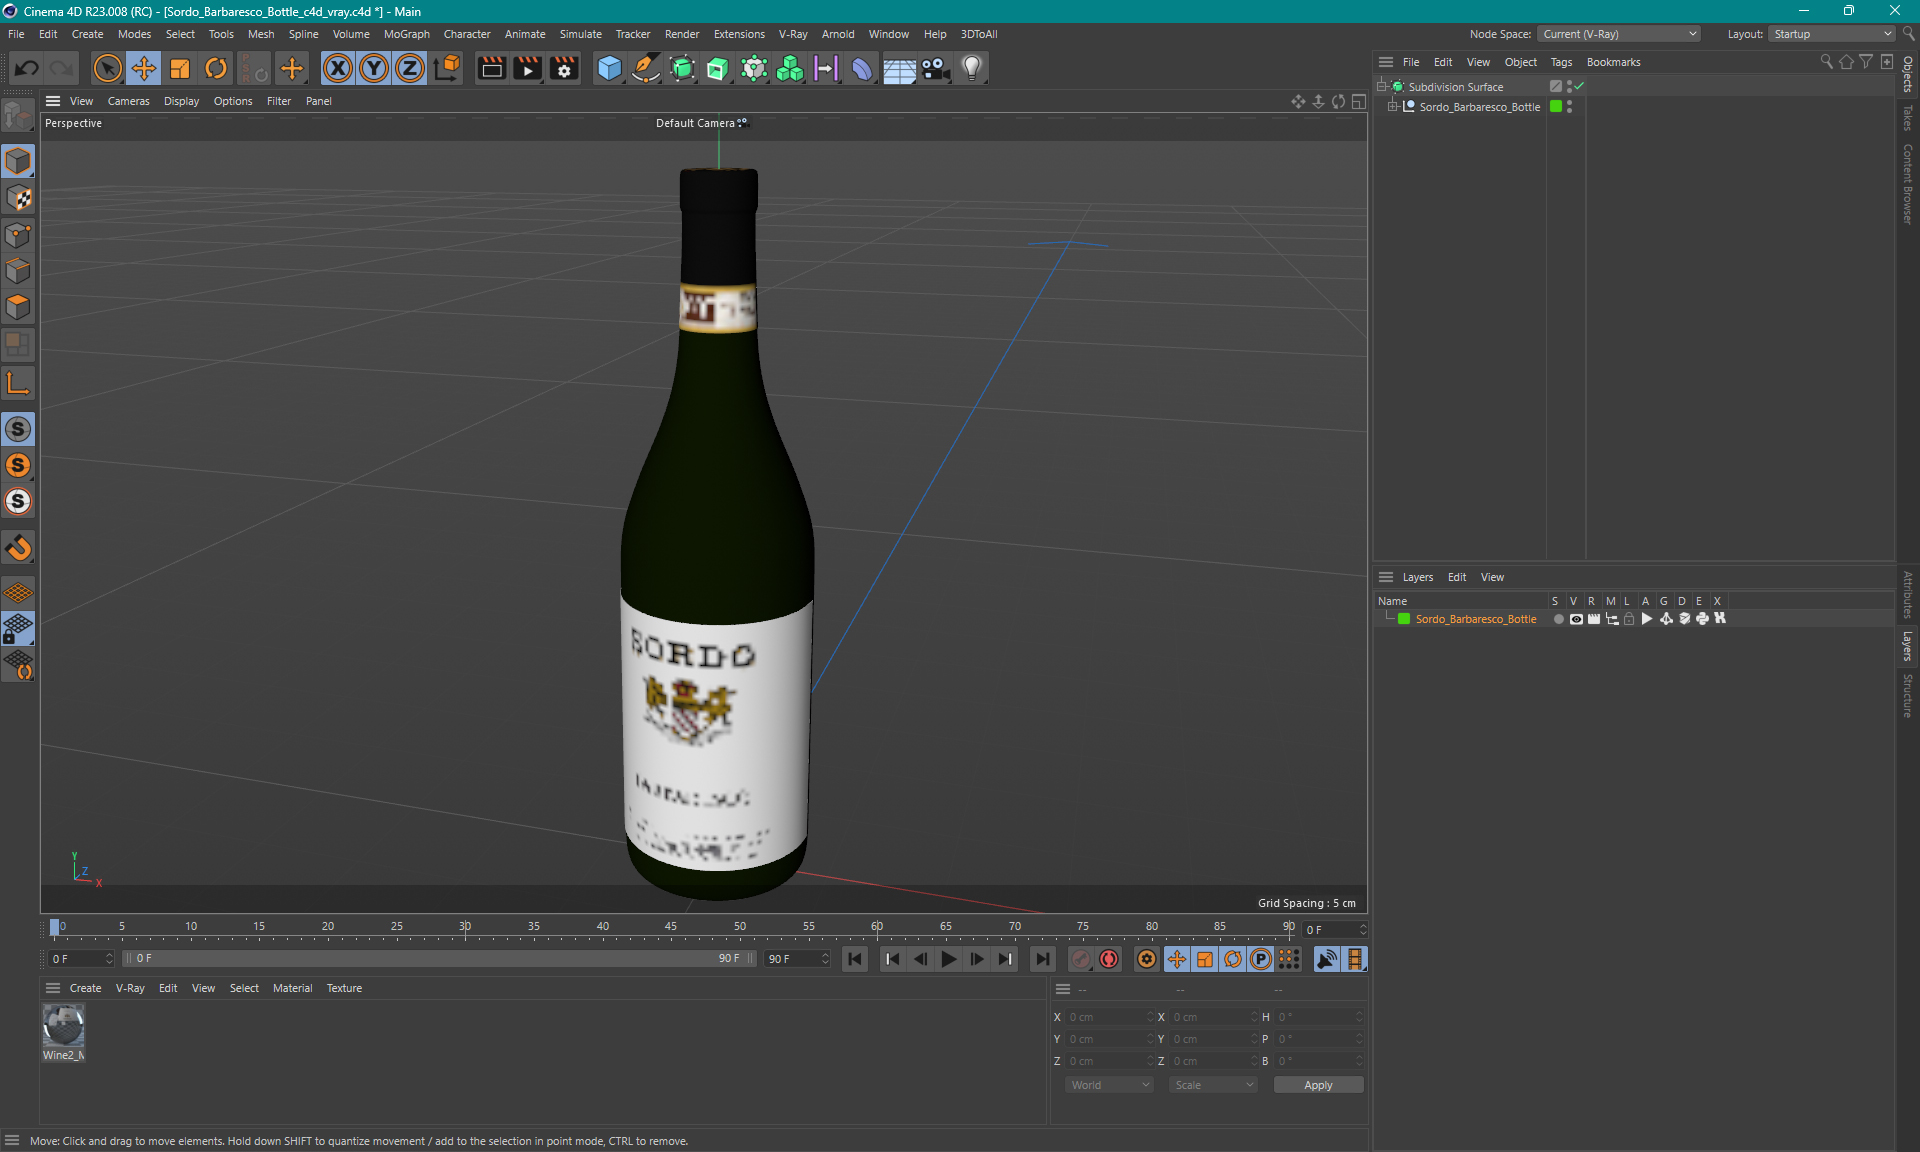Toggle Autokeying button
The width and height of the screenshot is (1920, 1152).
[x=1109, y=959]
